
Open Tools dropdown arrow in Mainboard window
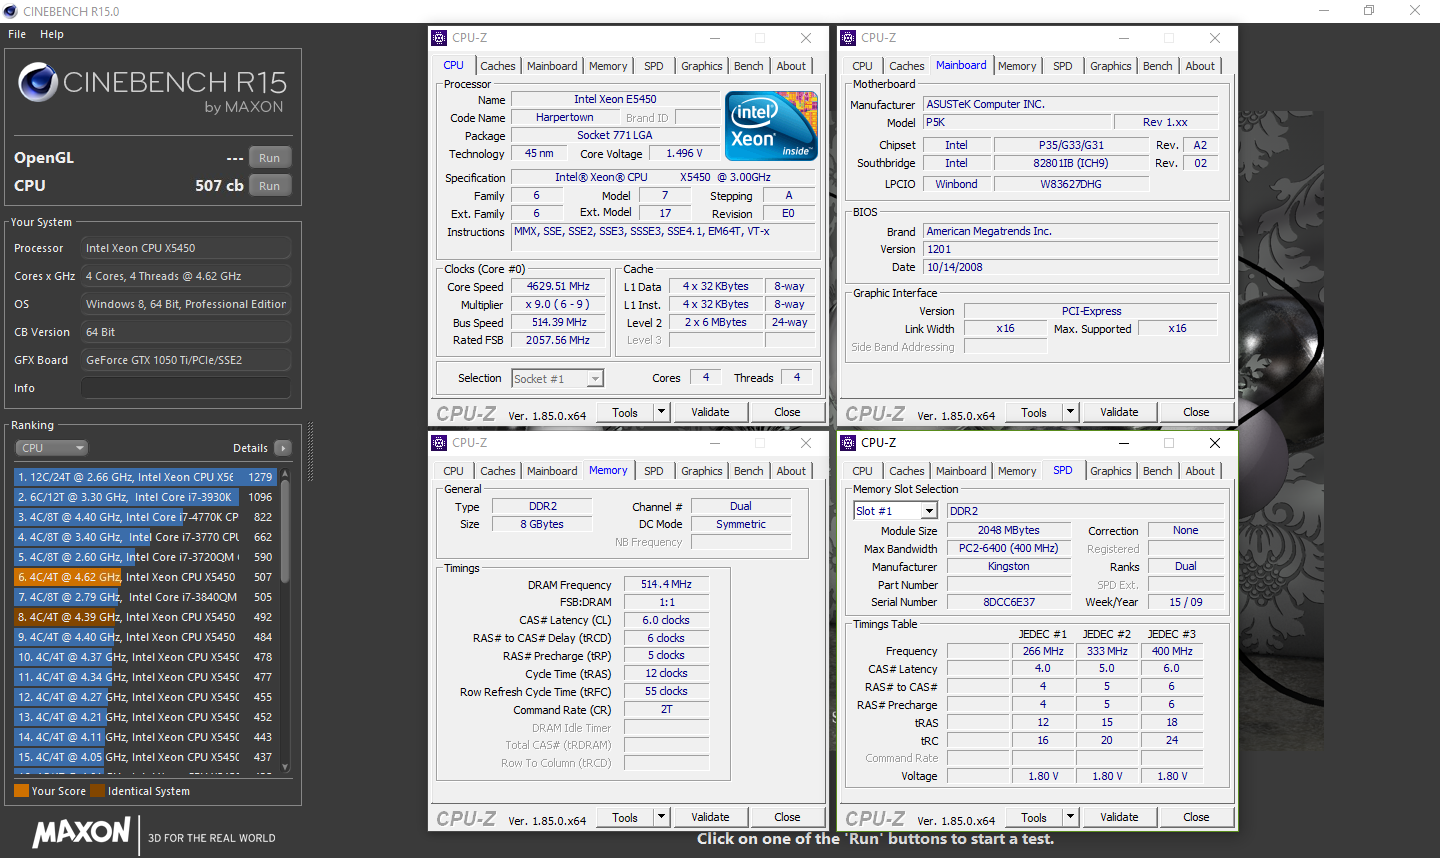1070,412
